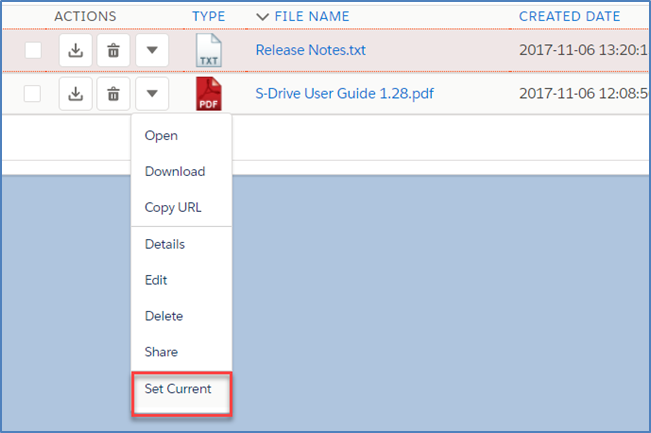Choose Open from the context menu
The image size is (651, 433).
click(x=162, y=135)
